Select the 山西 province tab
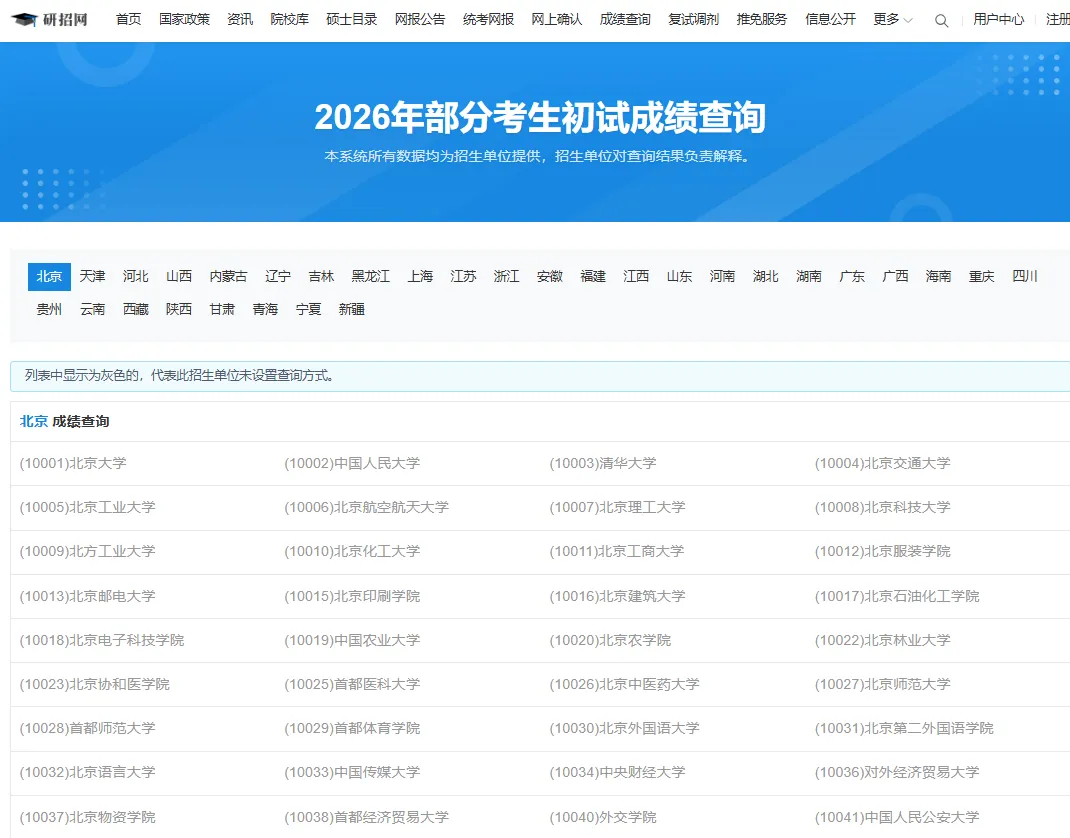1070x838 pixels. point(179,276)
